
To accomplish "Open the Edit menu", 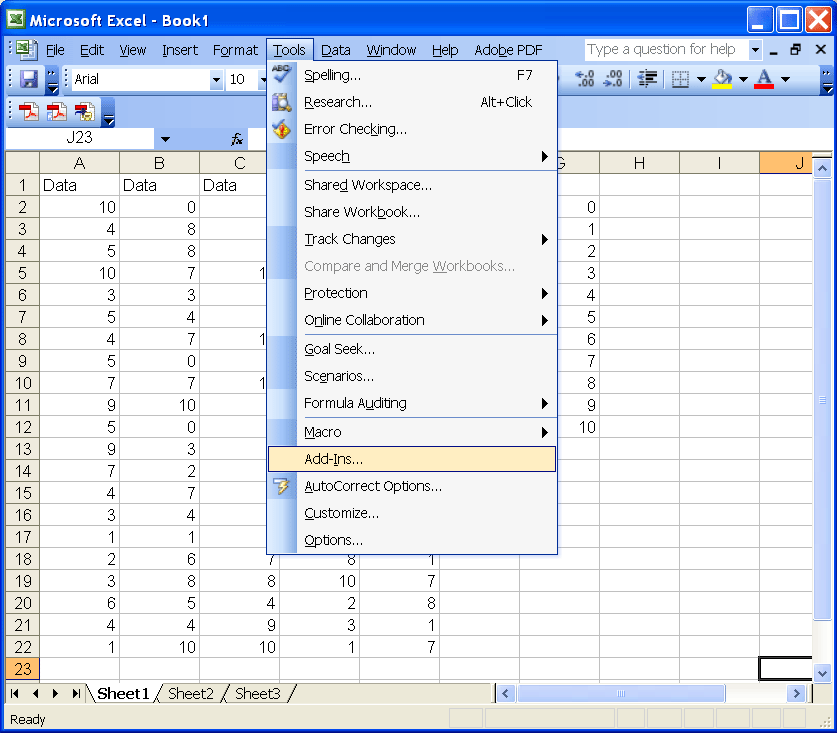I will point(92,50).
